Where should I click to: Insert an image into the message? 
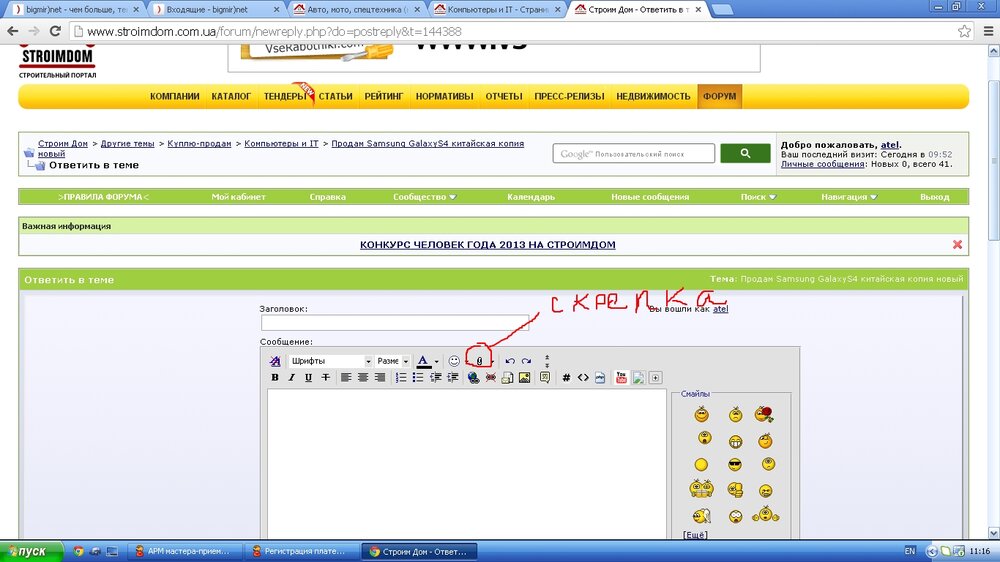(x=524, y=378)
